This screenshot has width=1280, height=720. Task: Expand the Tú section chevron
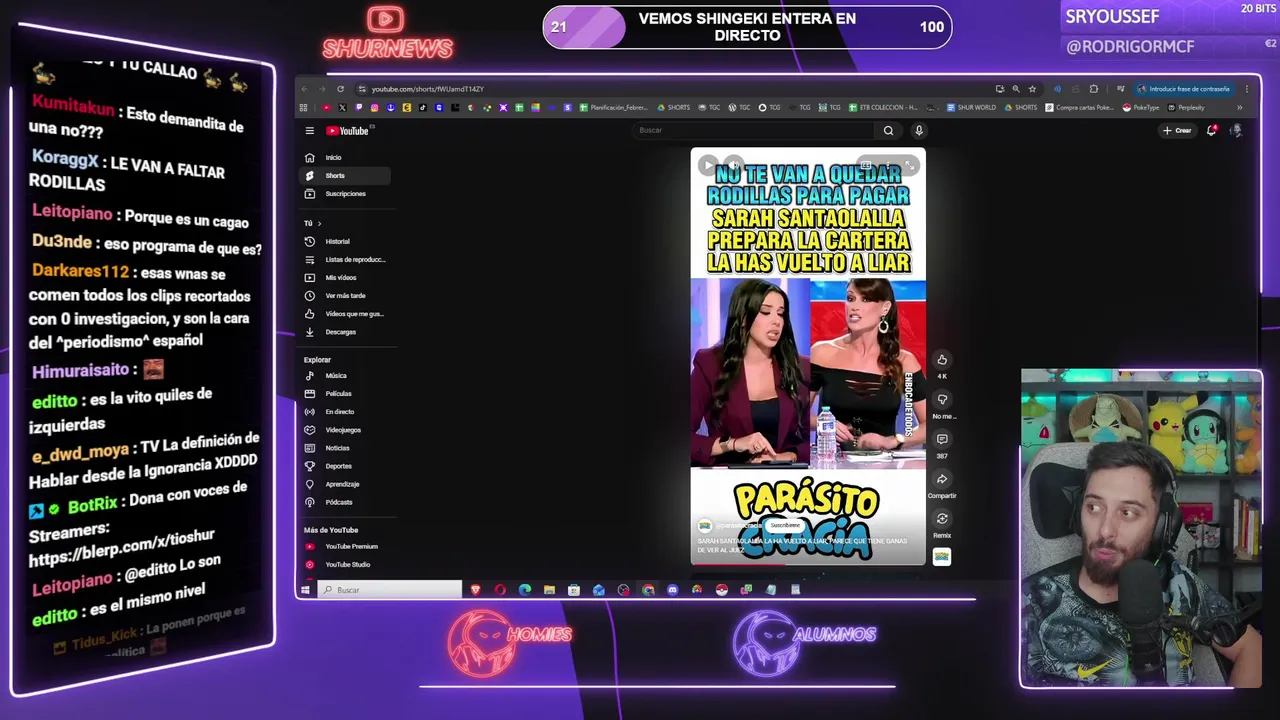point(319,223)
